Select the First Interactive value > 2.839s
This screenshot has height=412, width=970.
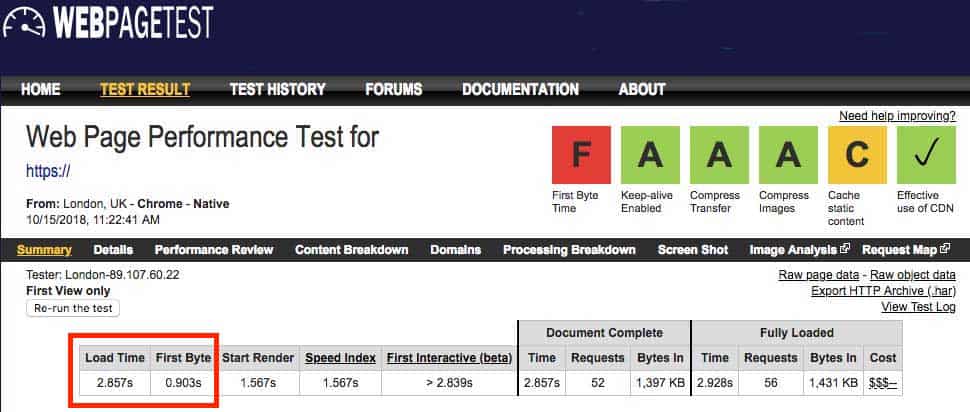click(x=450, y=383)
